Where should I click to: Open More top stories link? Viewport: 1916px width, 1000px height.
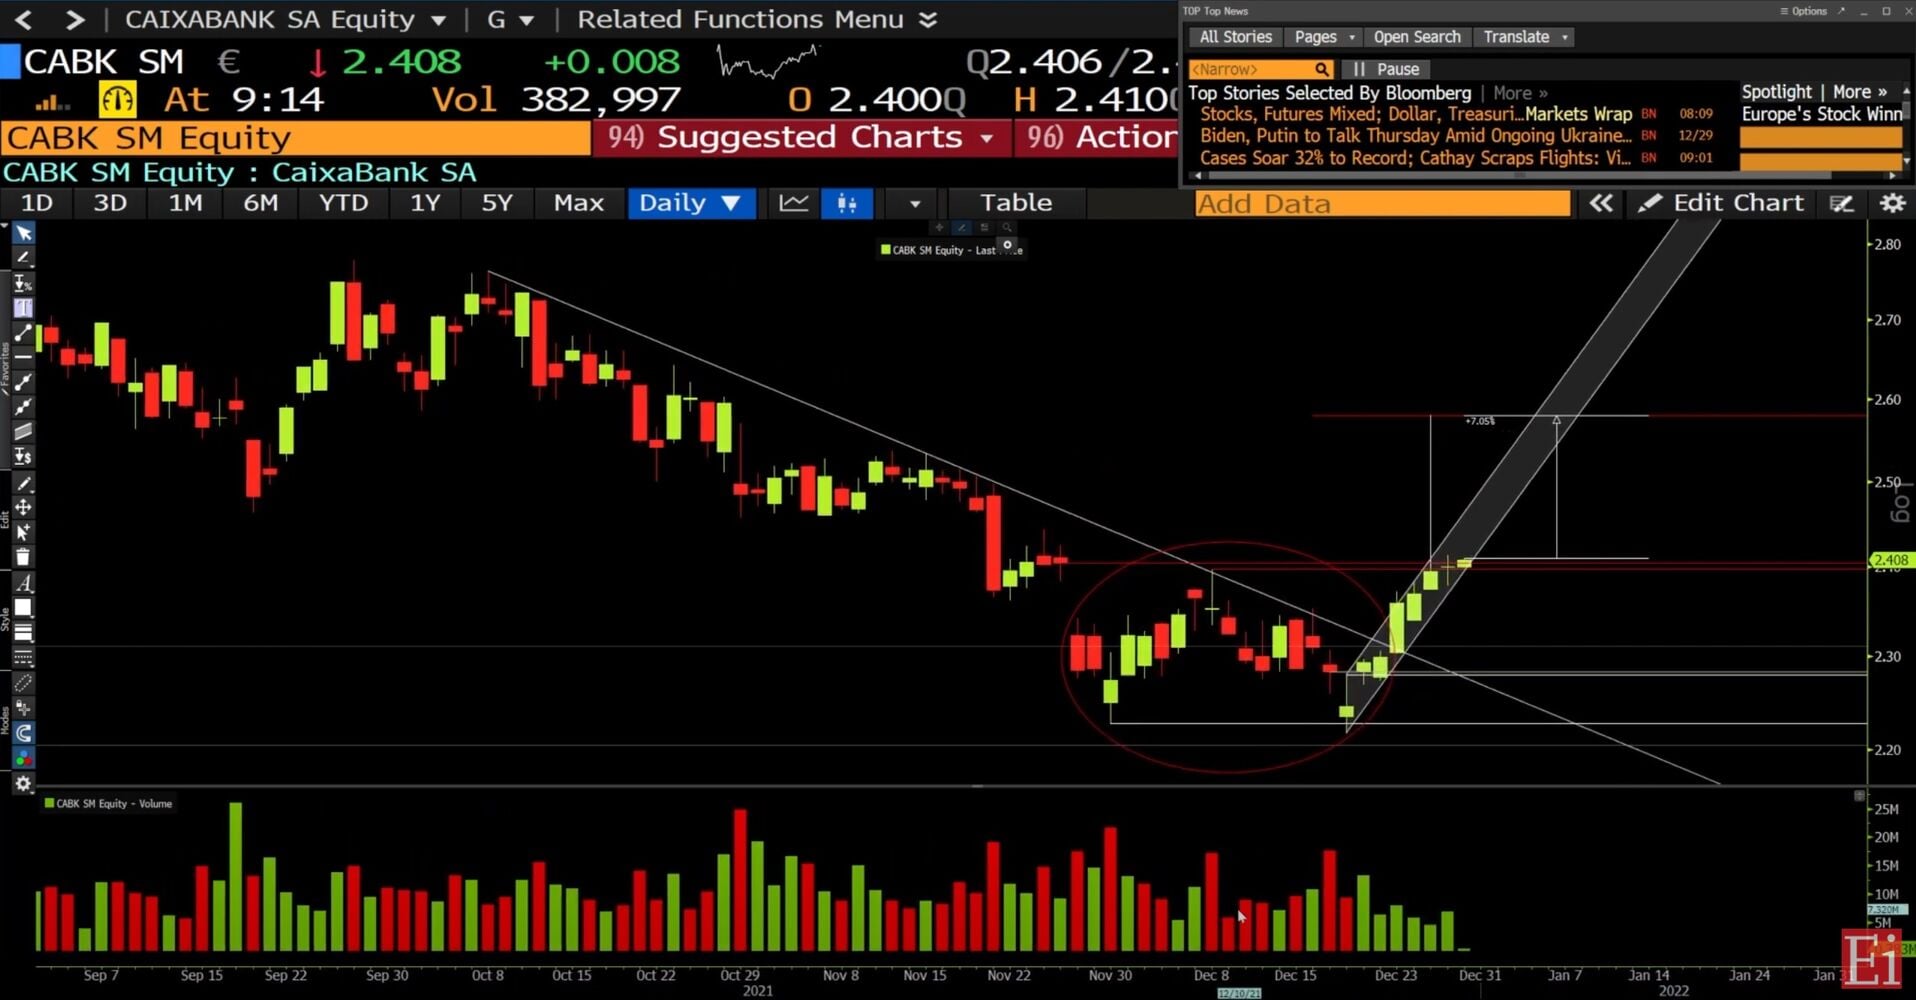[x=1520, y=93]
